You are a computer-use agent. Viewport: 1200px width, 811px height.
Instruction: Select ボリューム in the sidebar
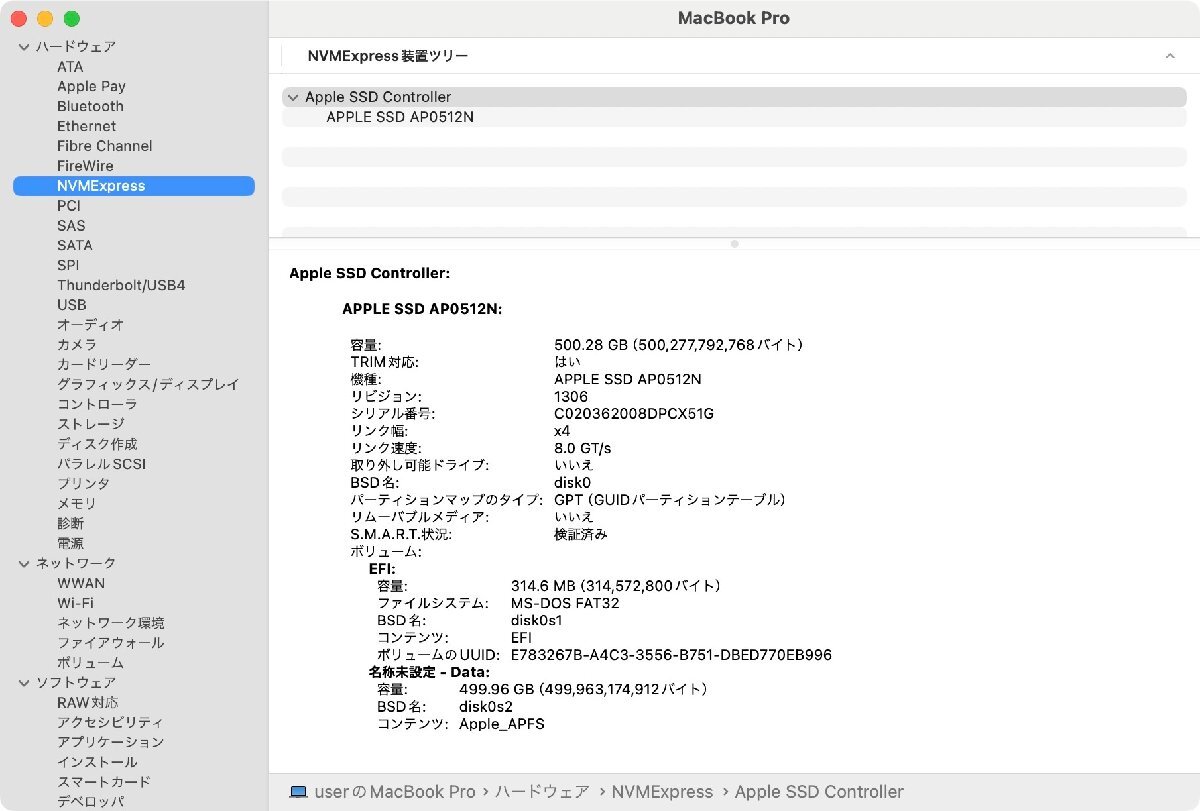point(90,662)
